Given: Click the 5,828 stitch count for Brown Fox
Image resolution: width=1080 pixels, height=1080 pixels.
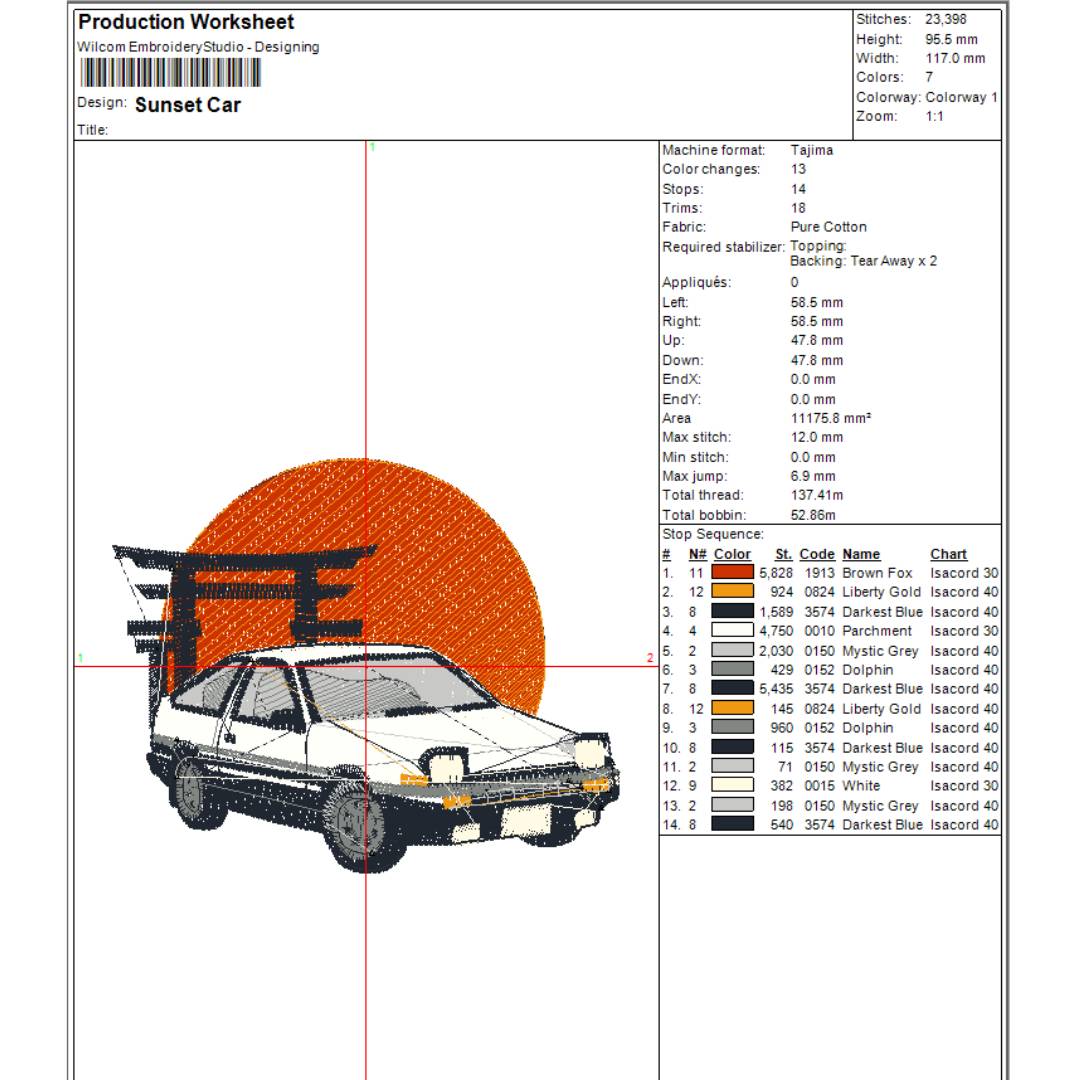Looking at the screenshot, I should 776,573.
